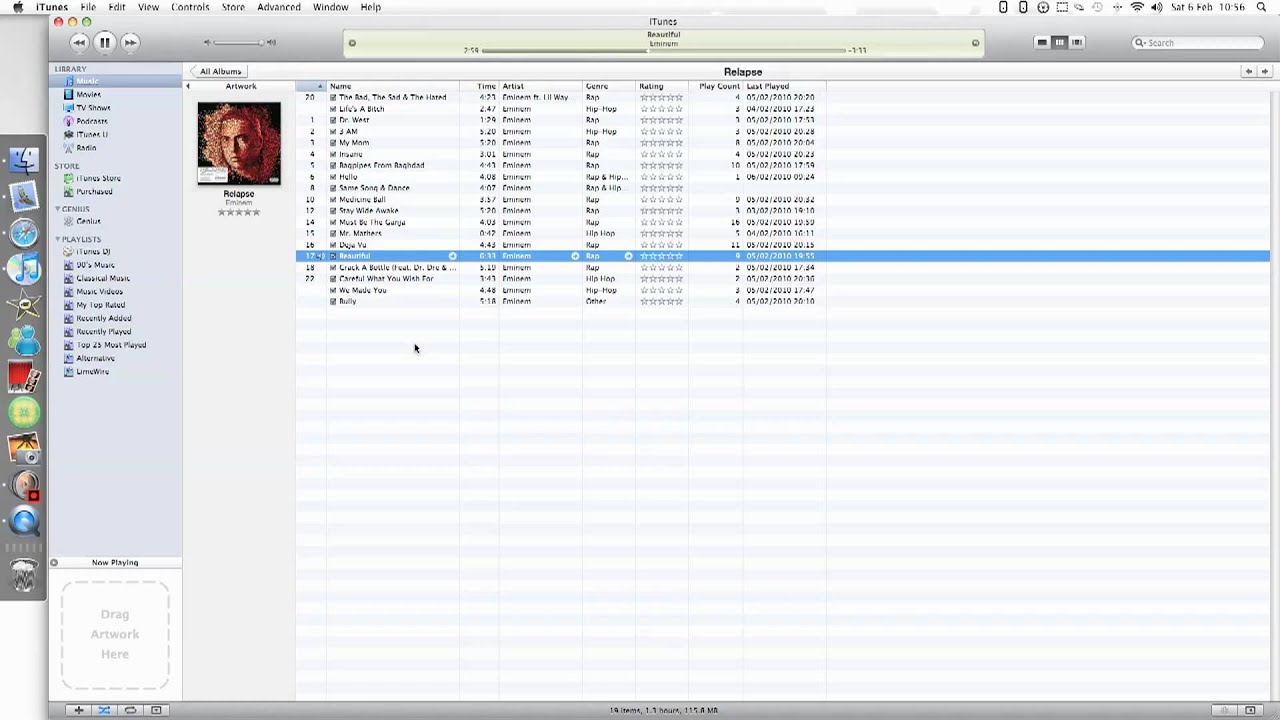Open TV Shows library
1280x720 pixels.
tap(93, 107)
